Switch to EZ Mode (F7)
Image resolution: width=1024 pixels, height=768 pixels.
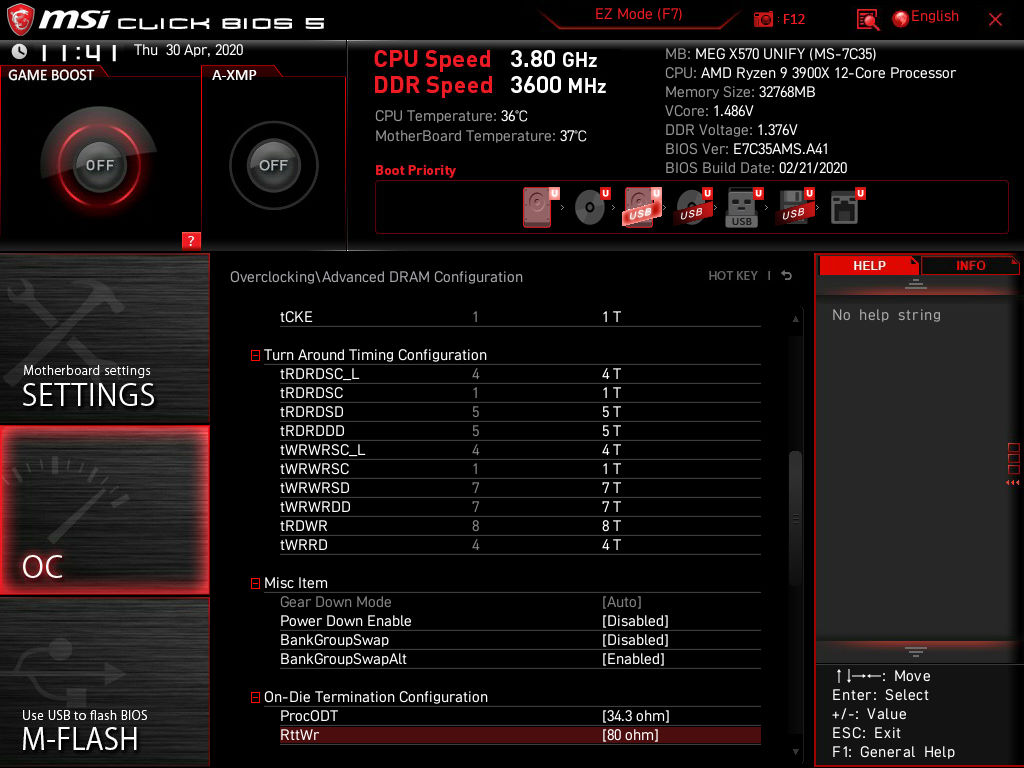pyautogui.click(x=639, y=15)
